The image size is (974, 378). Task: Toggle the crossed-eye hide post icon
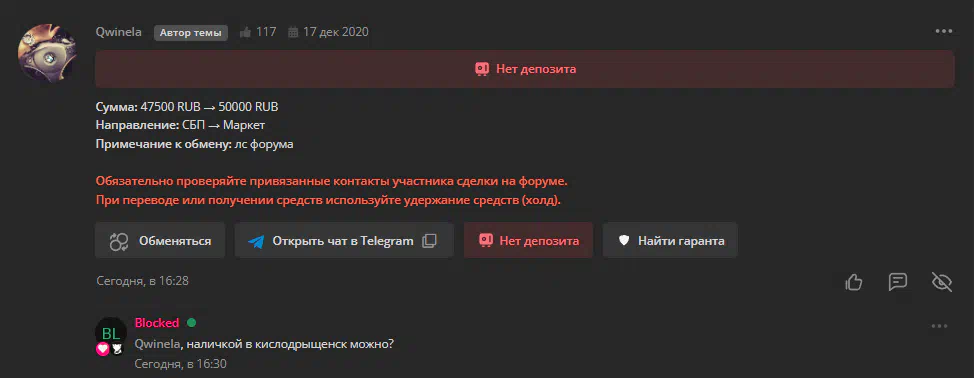942,282
